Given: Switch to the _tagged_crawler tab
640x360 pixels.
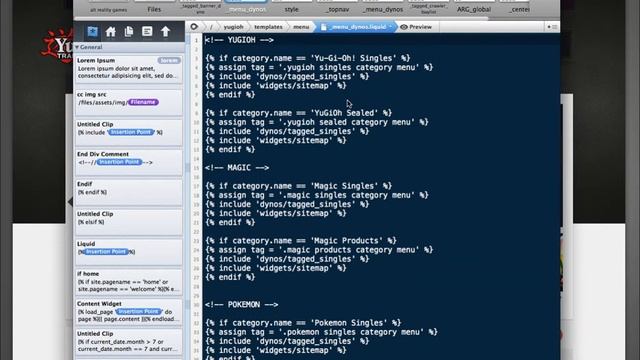Looking at the screenshot, I should [x=429, y=9].
